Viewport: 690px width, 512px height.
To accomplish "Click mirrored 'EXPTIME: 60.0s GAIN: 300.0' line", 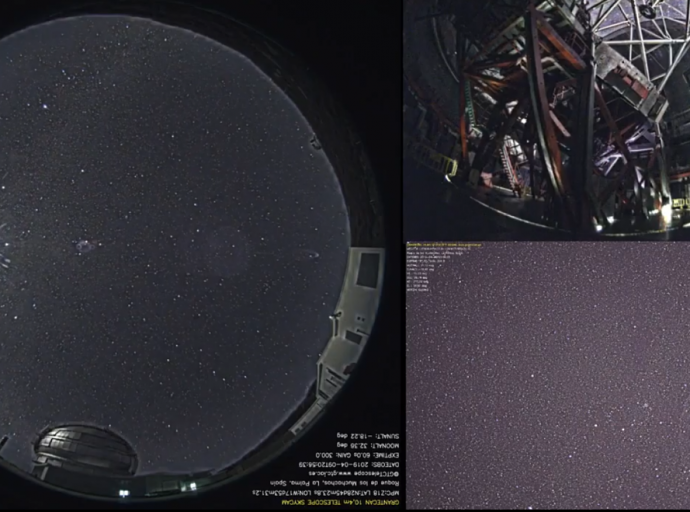I will (357, 455).
